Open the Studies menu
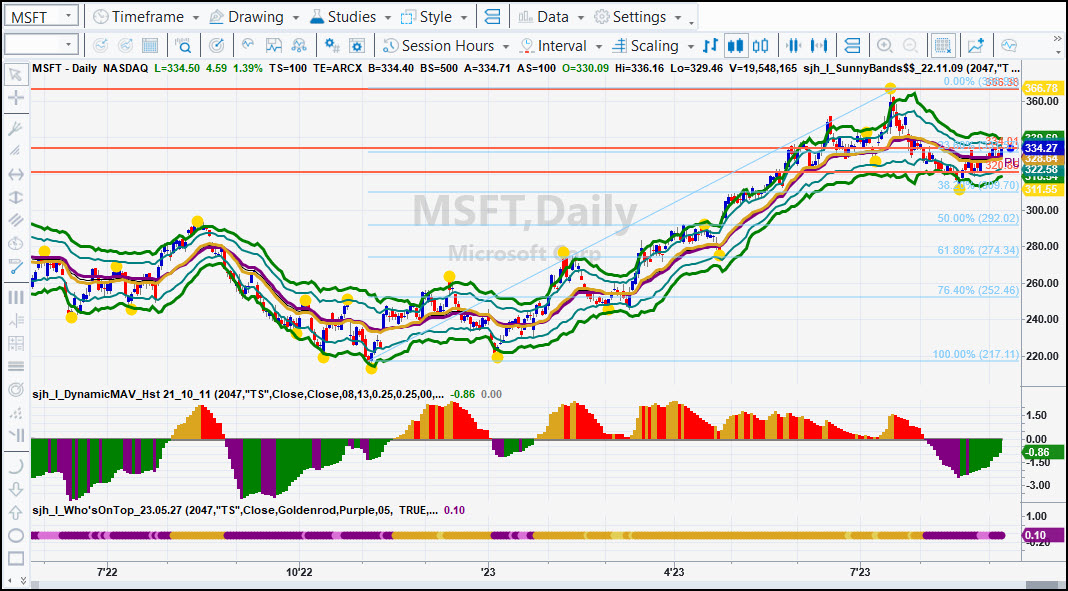The image size is (1068, 591). tap(342, 16)
